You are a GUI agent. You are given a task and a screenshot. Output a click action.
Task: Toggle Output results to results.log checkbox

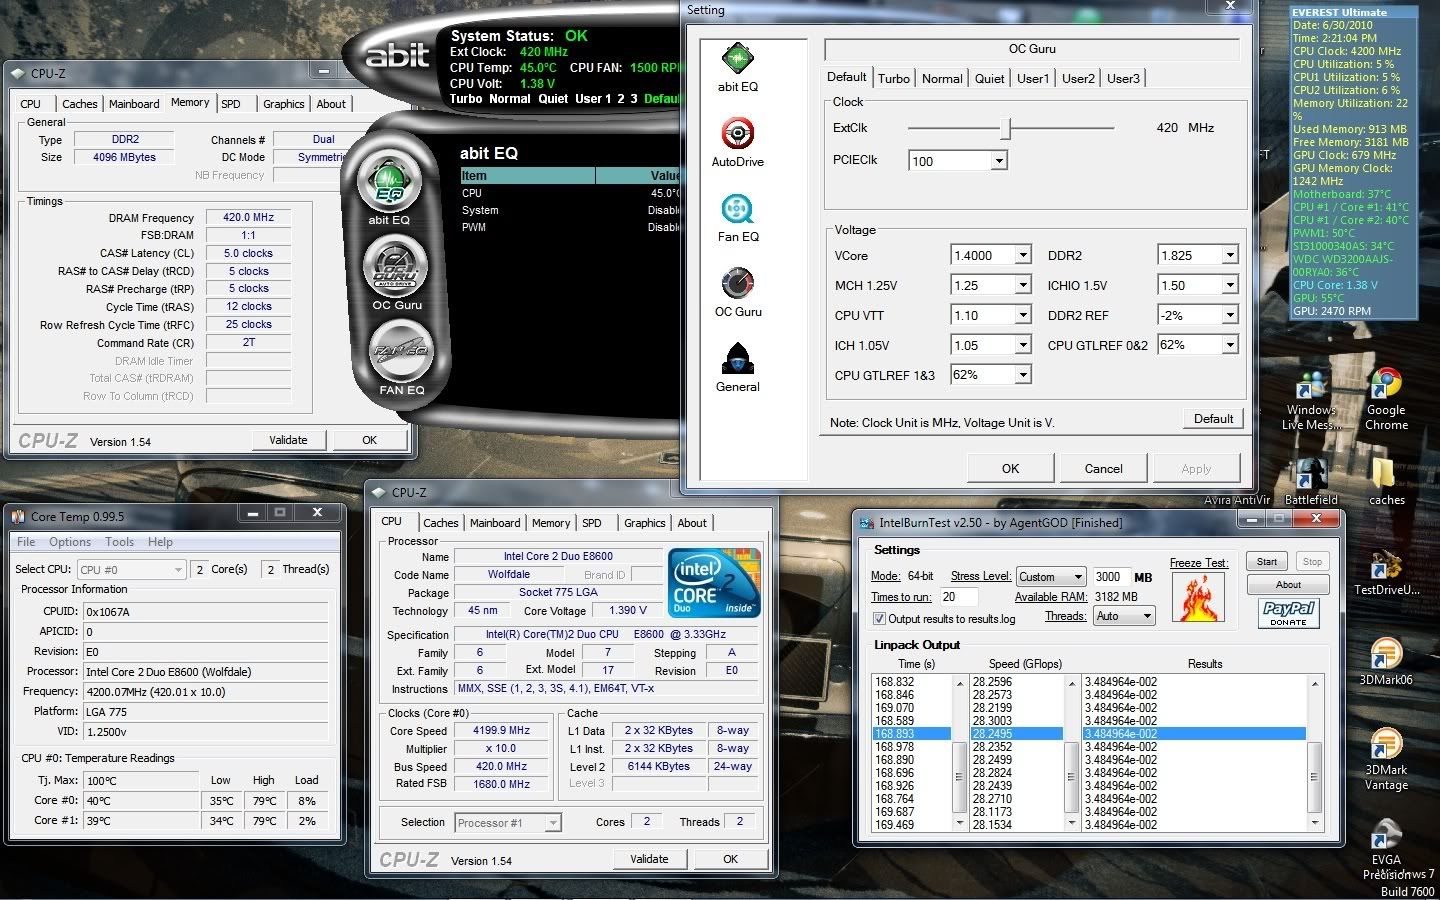pyautogui.click(x=879, y=619)
